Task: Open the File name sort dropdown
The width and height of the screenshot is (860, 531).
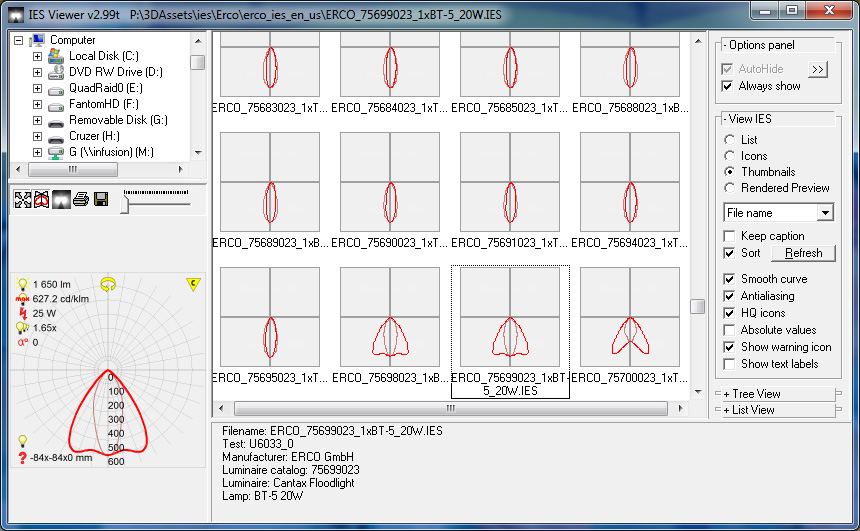Action: 824,213
